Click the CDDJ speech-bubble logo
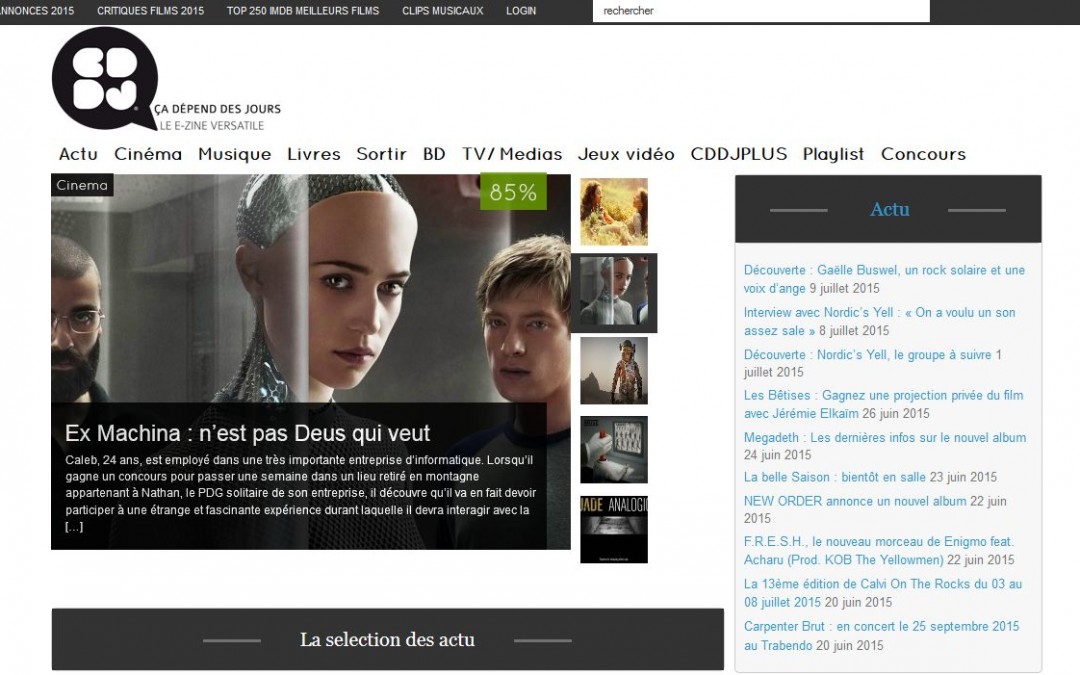The height and width of the screenshot is (675, 1080). [105, 79]
